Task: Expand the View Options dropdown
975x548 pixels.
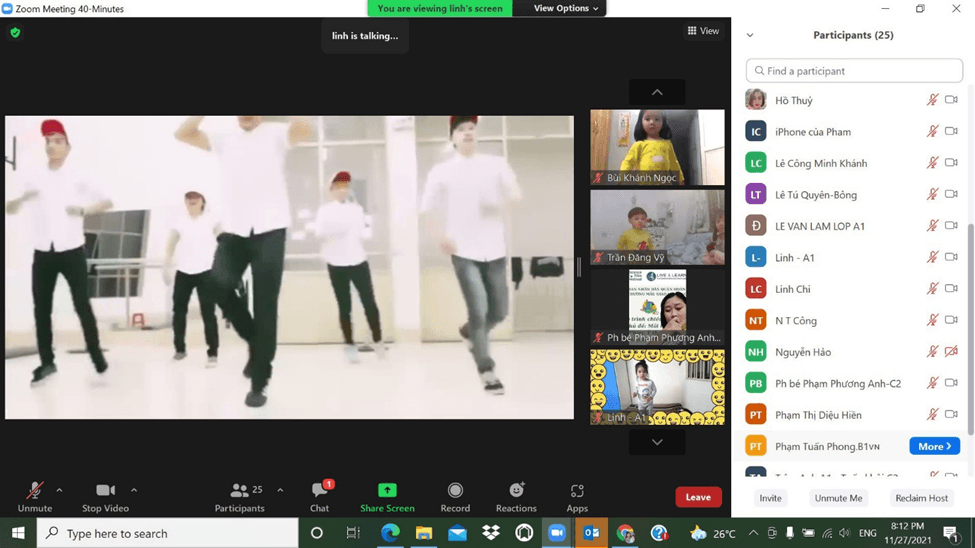Action: [x=565, y=8]
